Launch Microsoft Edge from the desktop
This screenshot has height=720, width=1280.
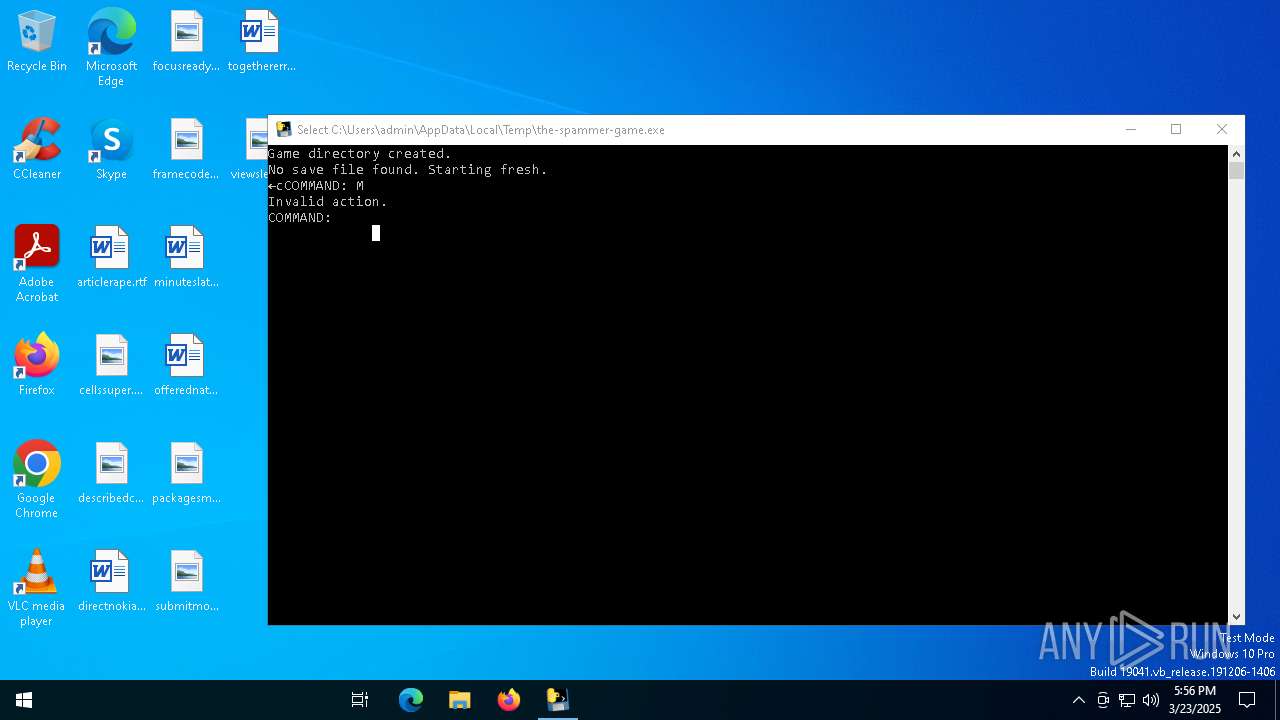coord(111,47)
